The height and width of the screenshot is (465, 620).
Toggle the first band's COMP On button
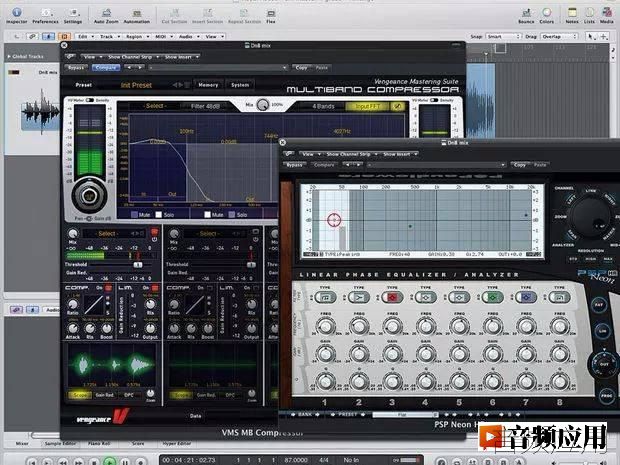point(108,287)
